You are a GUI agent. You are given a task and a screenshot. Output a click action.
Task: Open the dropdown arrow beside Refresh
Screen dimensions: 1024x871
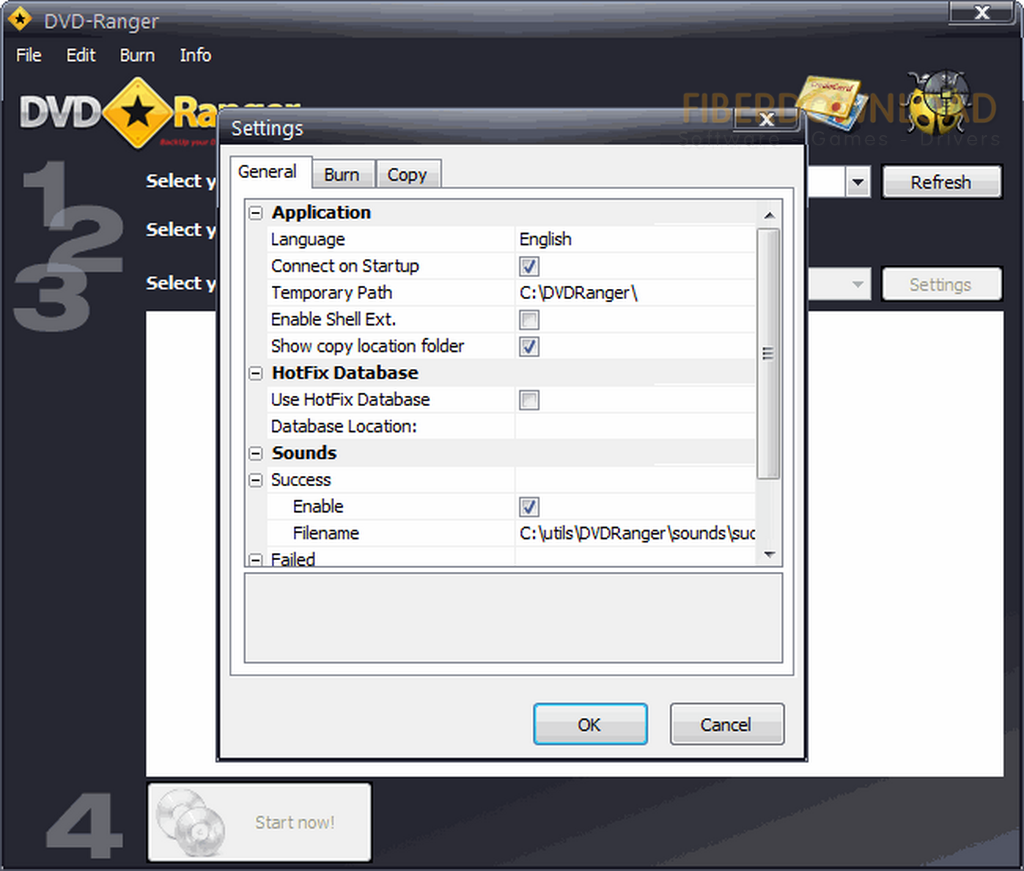point(858,182)
